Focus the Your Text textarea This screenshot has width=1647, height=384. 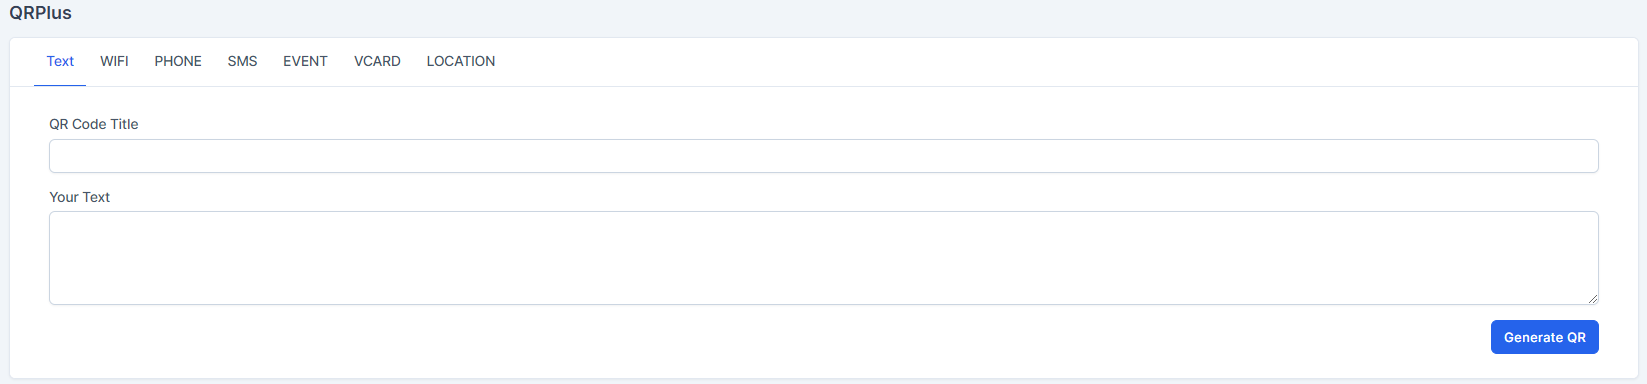(x=824, y=258)
